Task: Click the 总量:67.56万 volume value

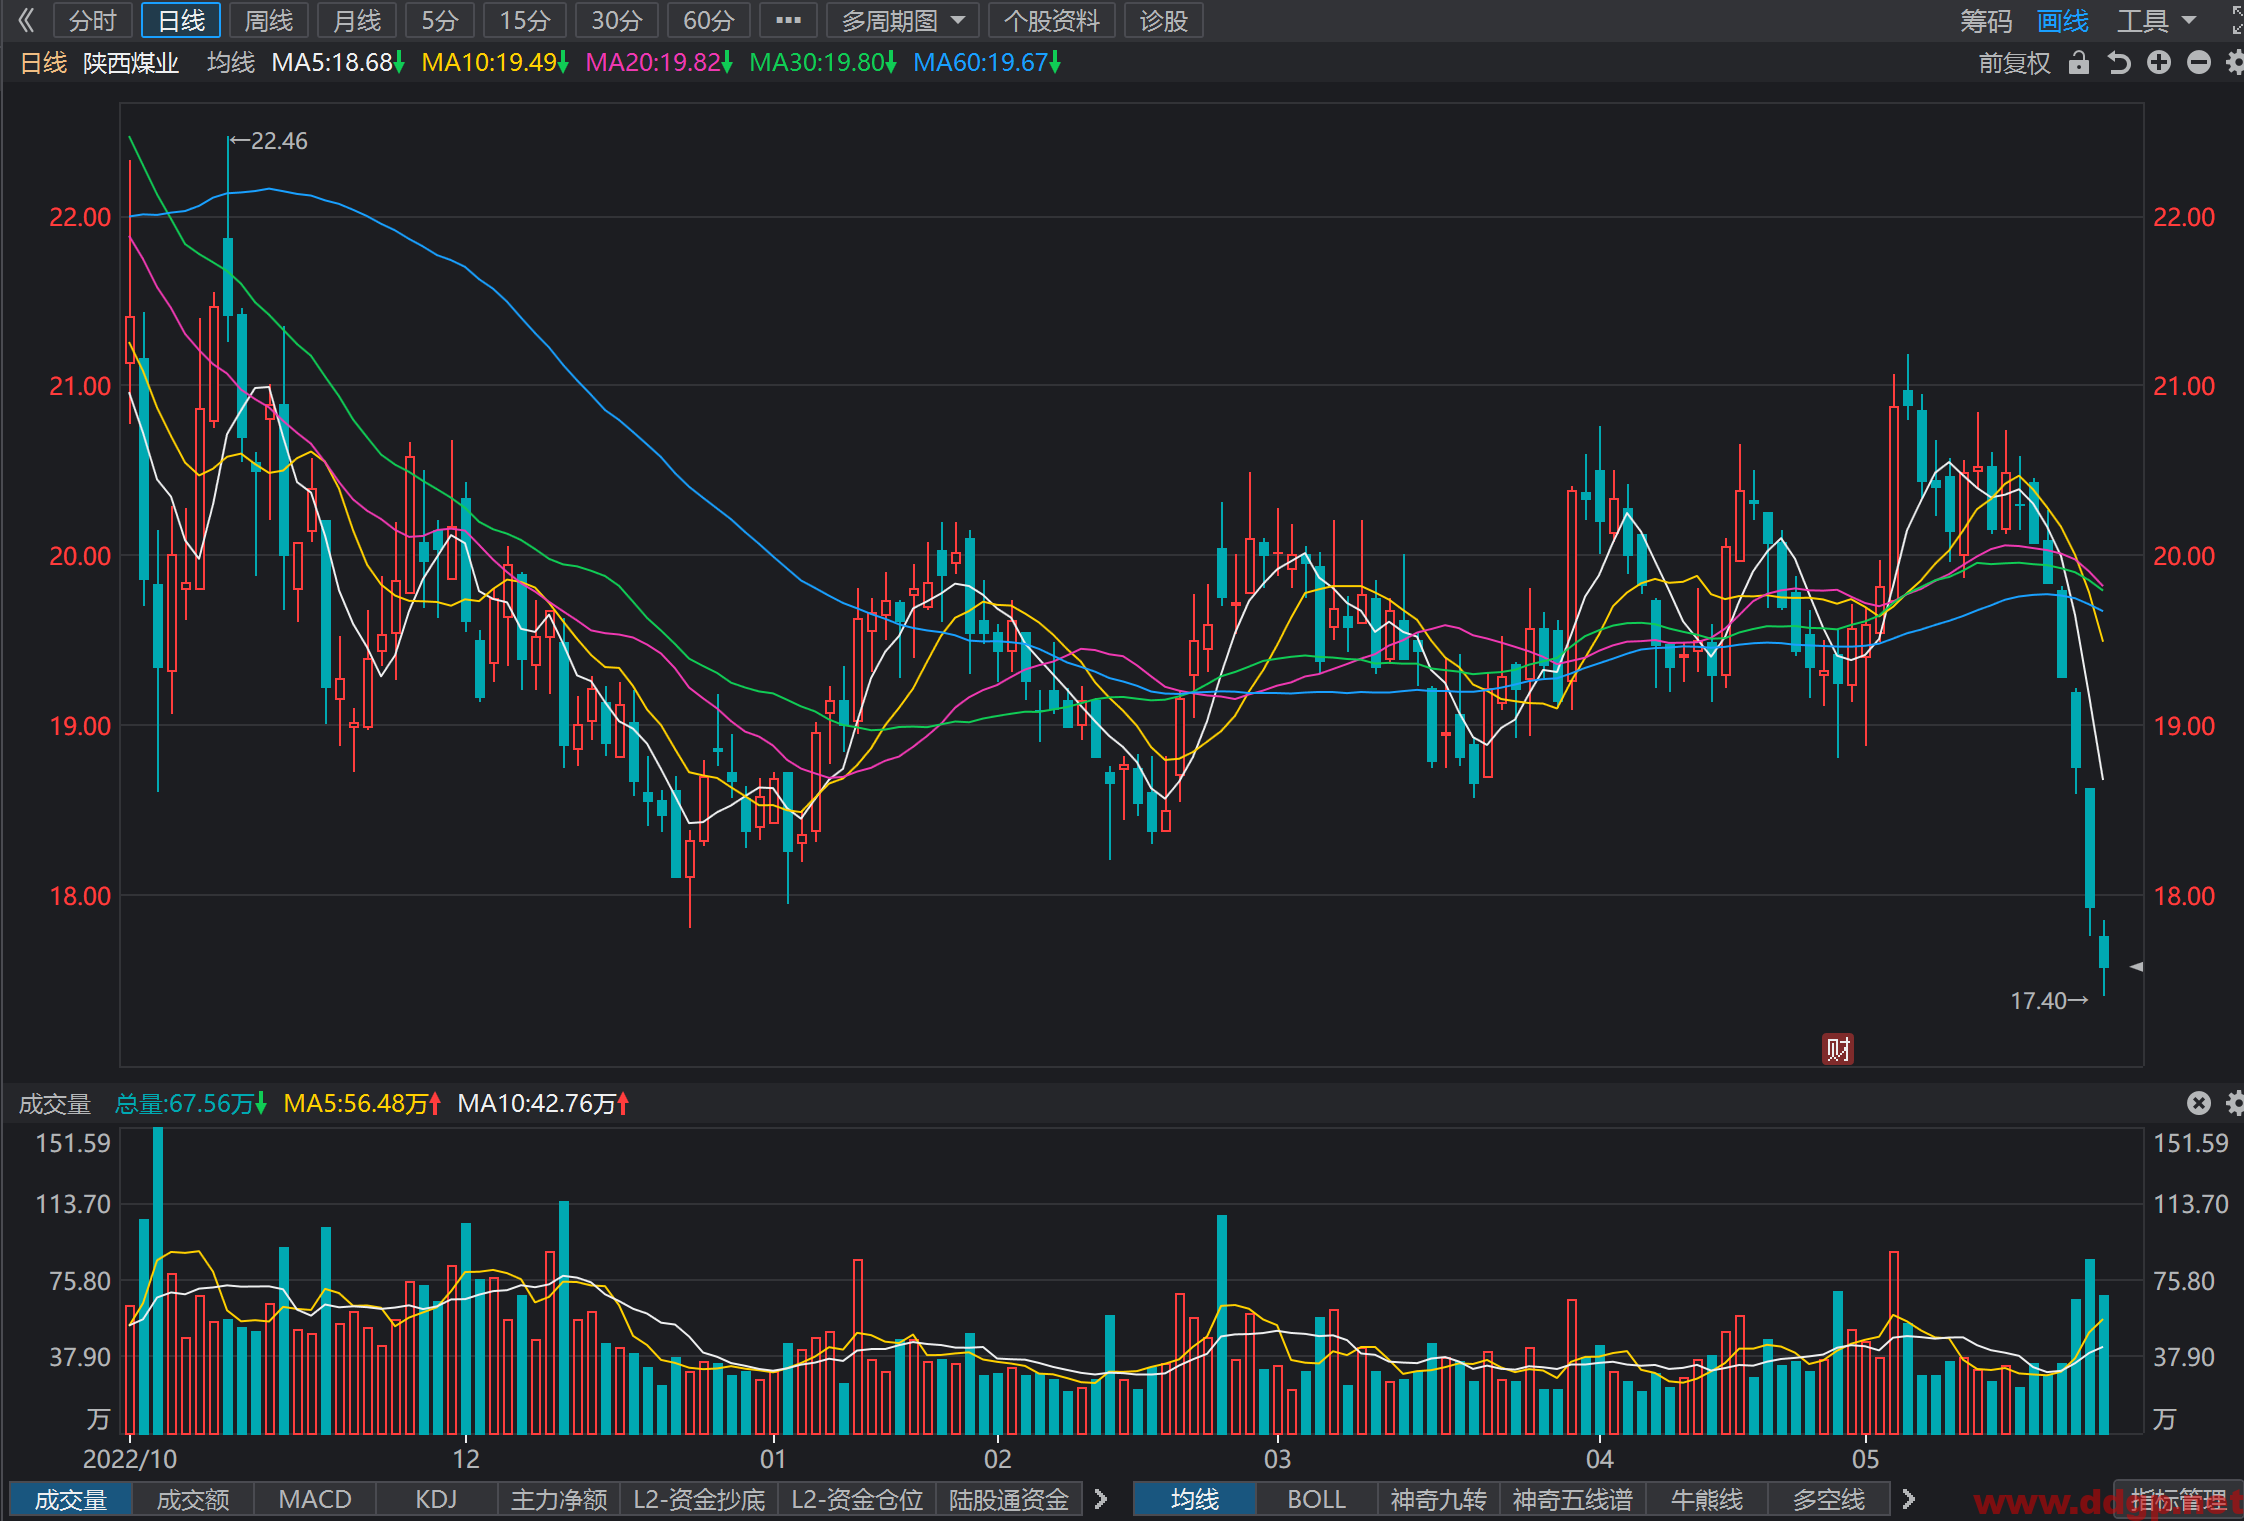Action: tap(190, 1104)
